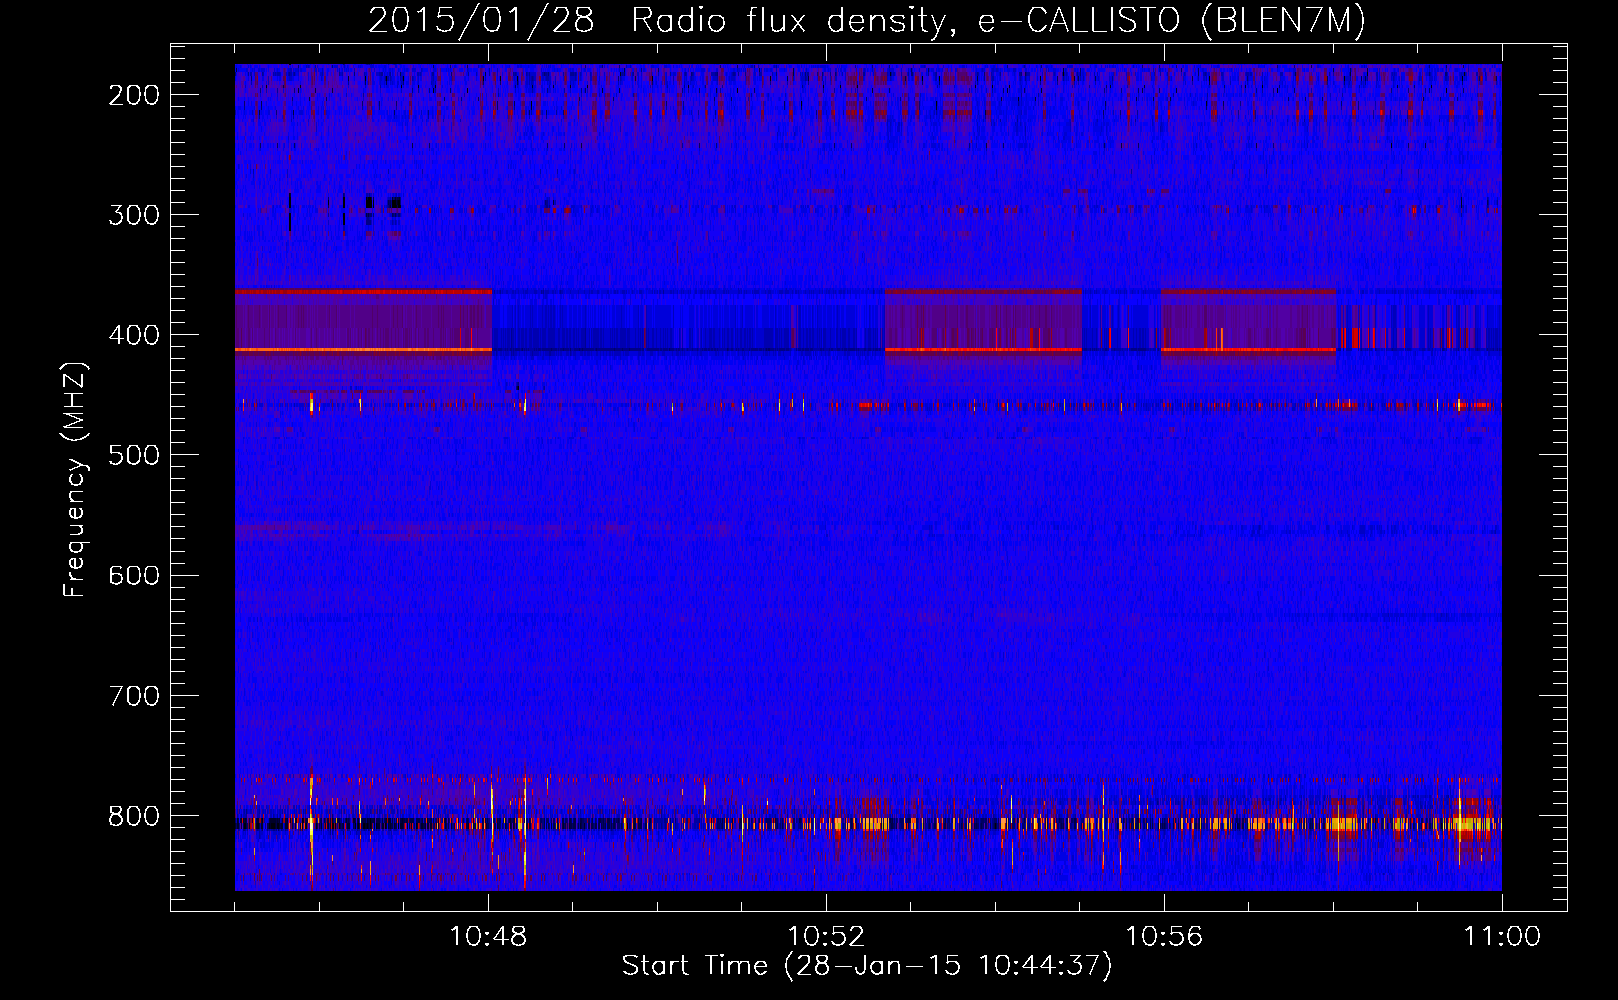1618x1000 pixels.
Task: Click the 11:00 time tick label
Action: [x=1502, y=937]
